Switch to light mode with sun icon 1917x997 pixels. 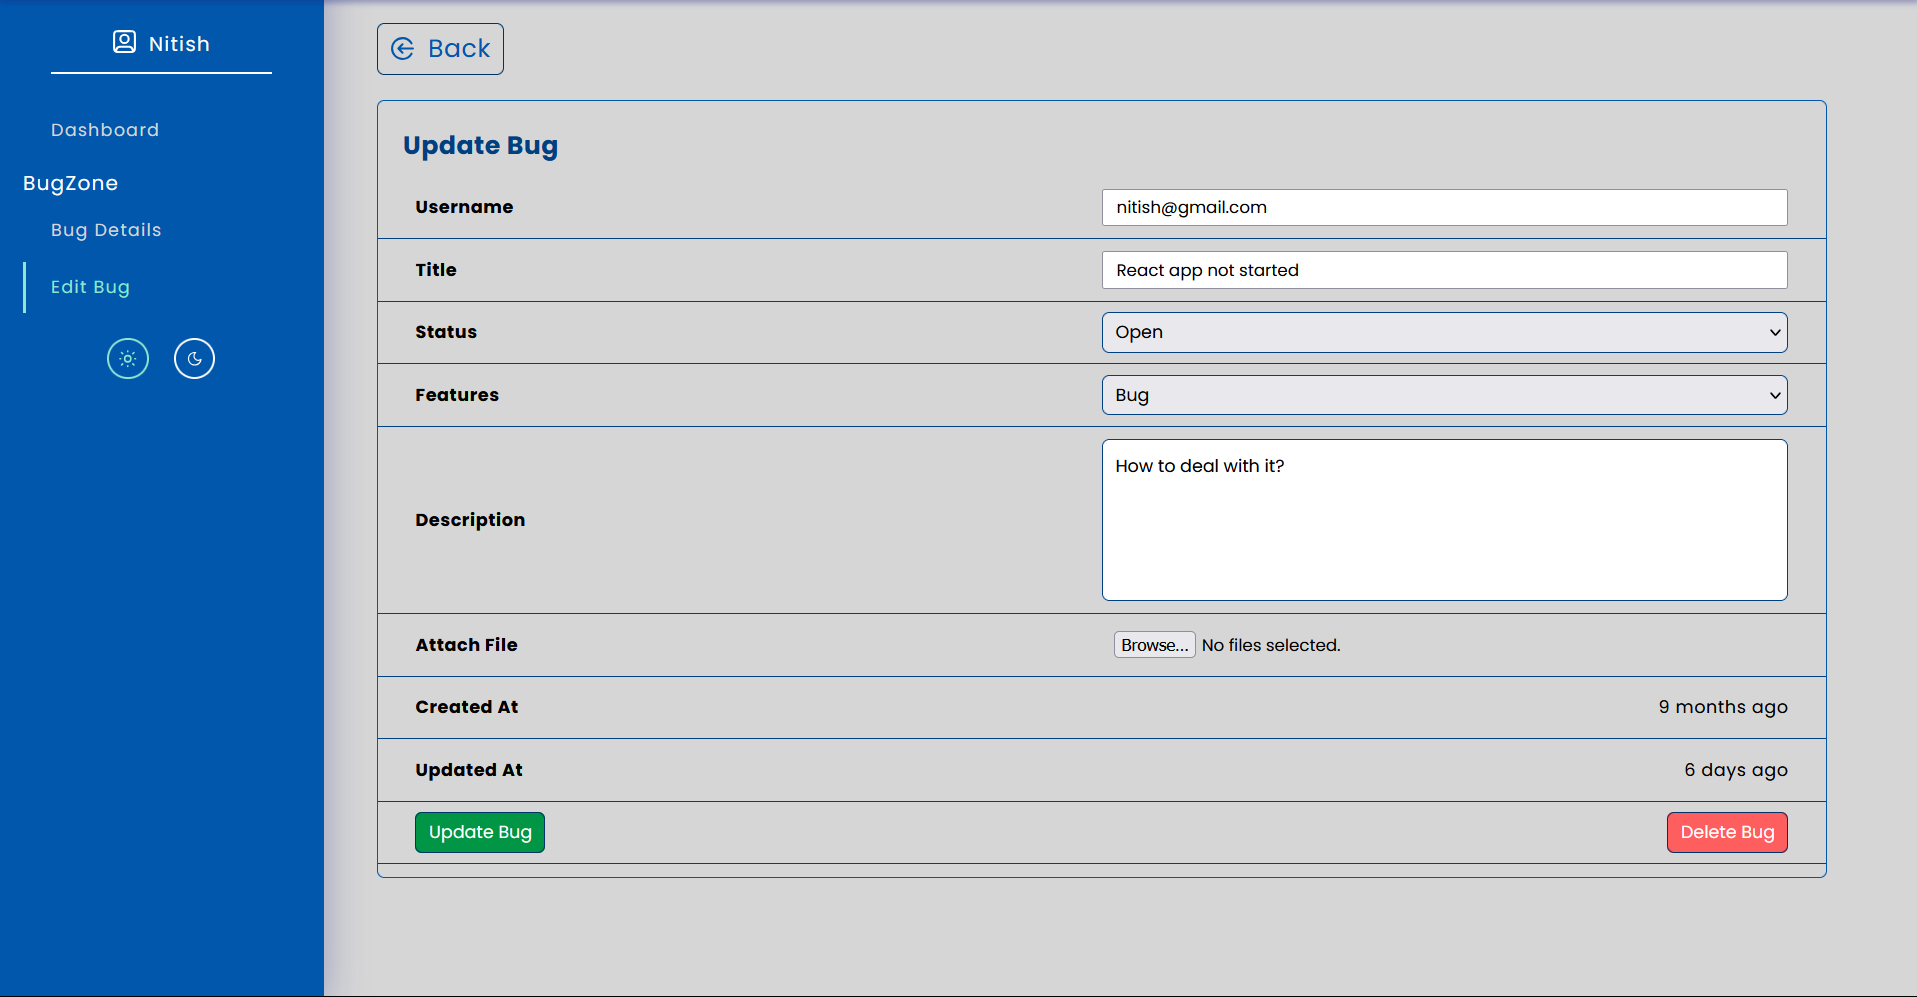(x=128, y=359)
